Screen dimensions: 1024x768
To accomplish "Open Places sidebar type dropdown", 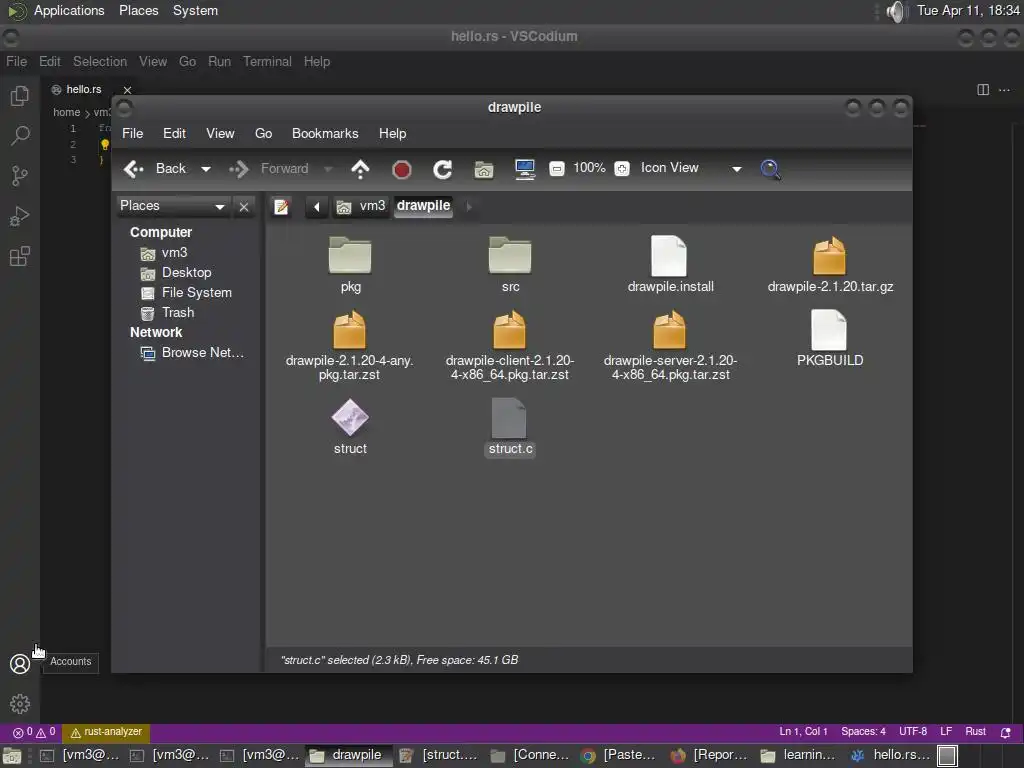I will 172,206.
